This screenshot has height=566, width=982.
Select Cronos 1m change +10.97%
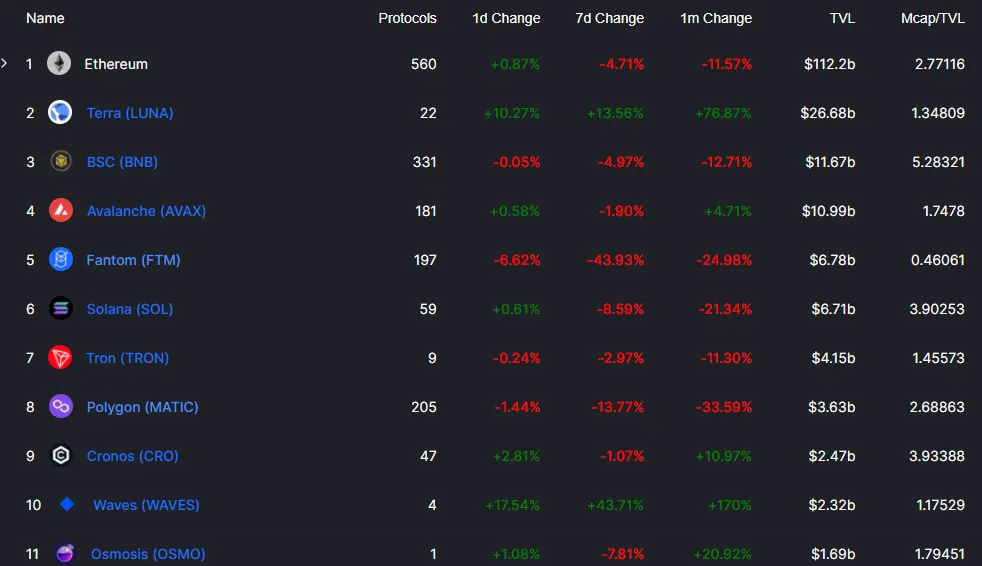(723, 456)
